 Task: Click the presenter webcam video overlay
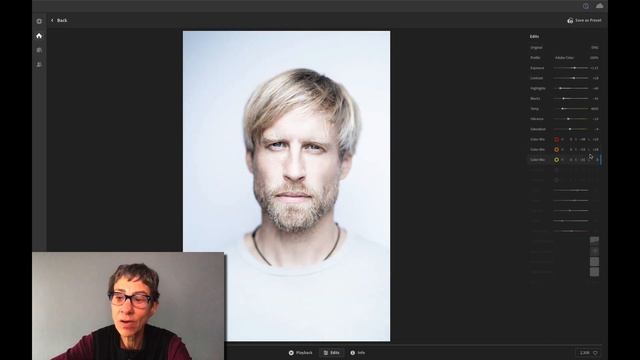pyautogui.click(x=128, y=306)
